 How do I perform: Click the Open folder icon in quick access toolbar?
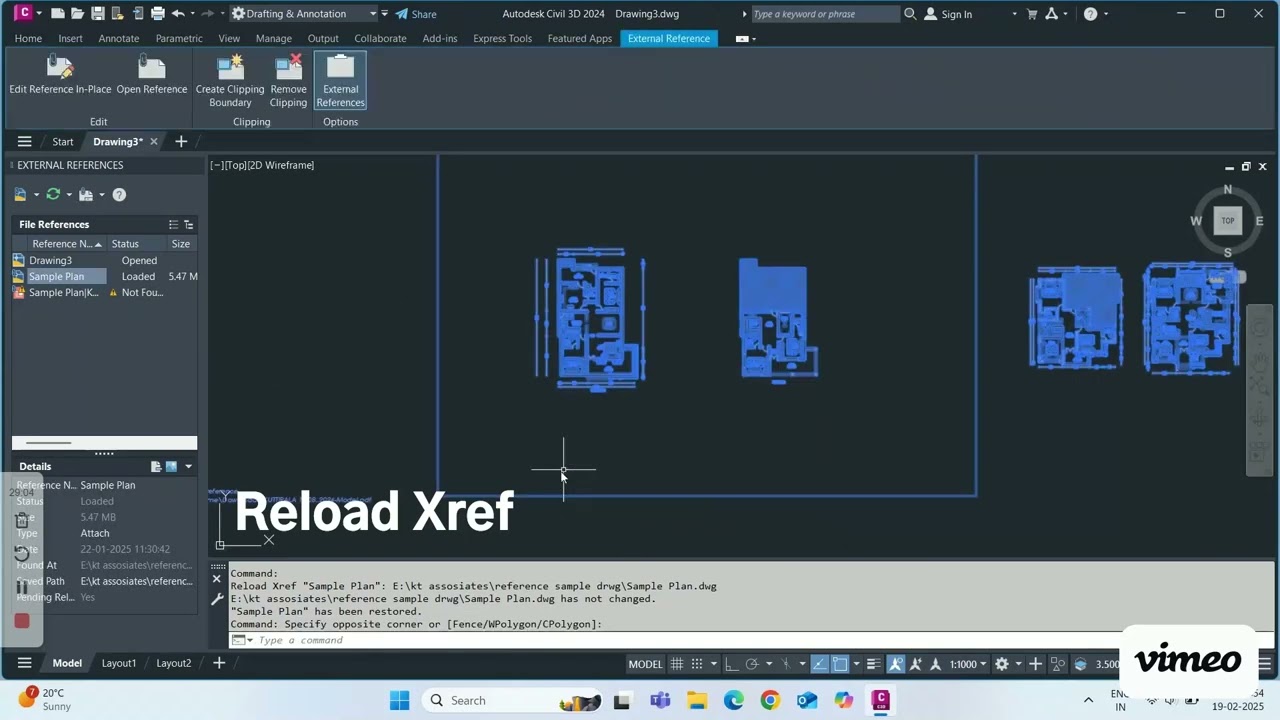[78, 14]
